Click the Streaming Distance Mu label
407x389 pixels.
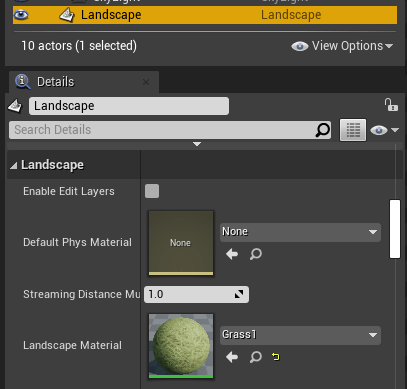[81, 294]
